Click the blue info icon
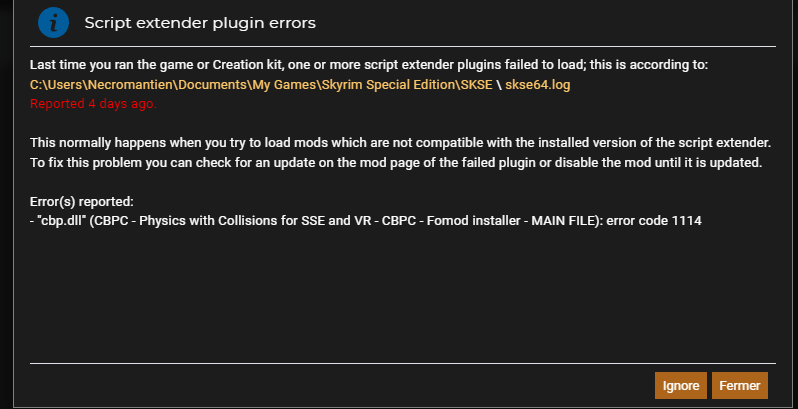Image resolution: width=798 pixels, height=409 pixels. [53, 22]
